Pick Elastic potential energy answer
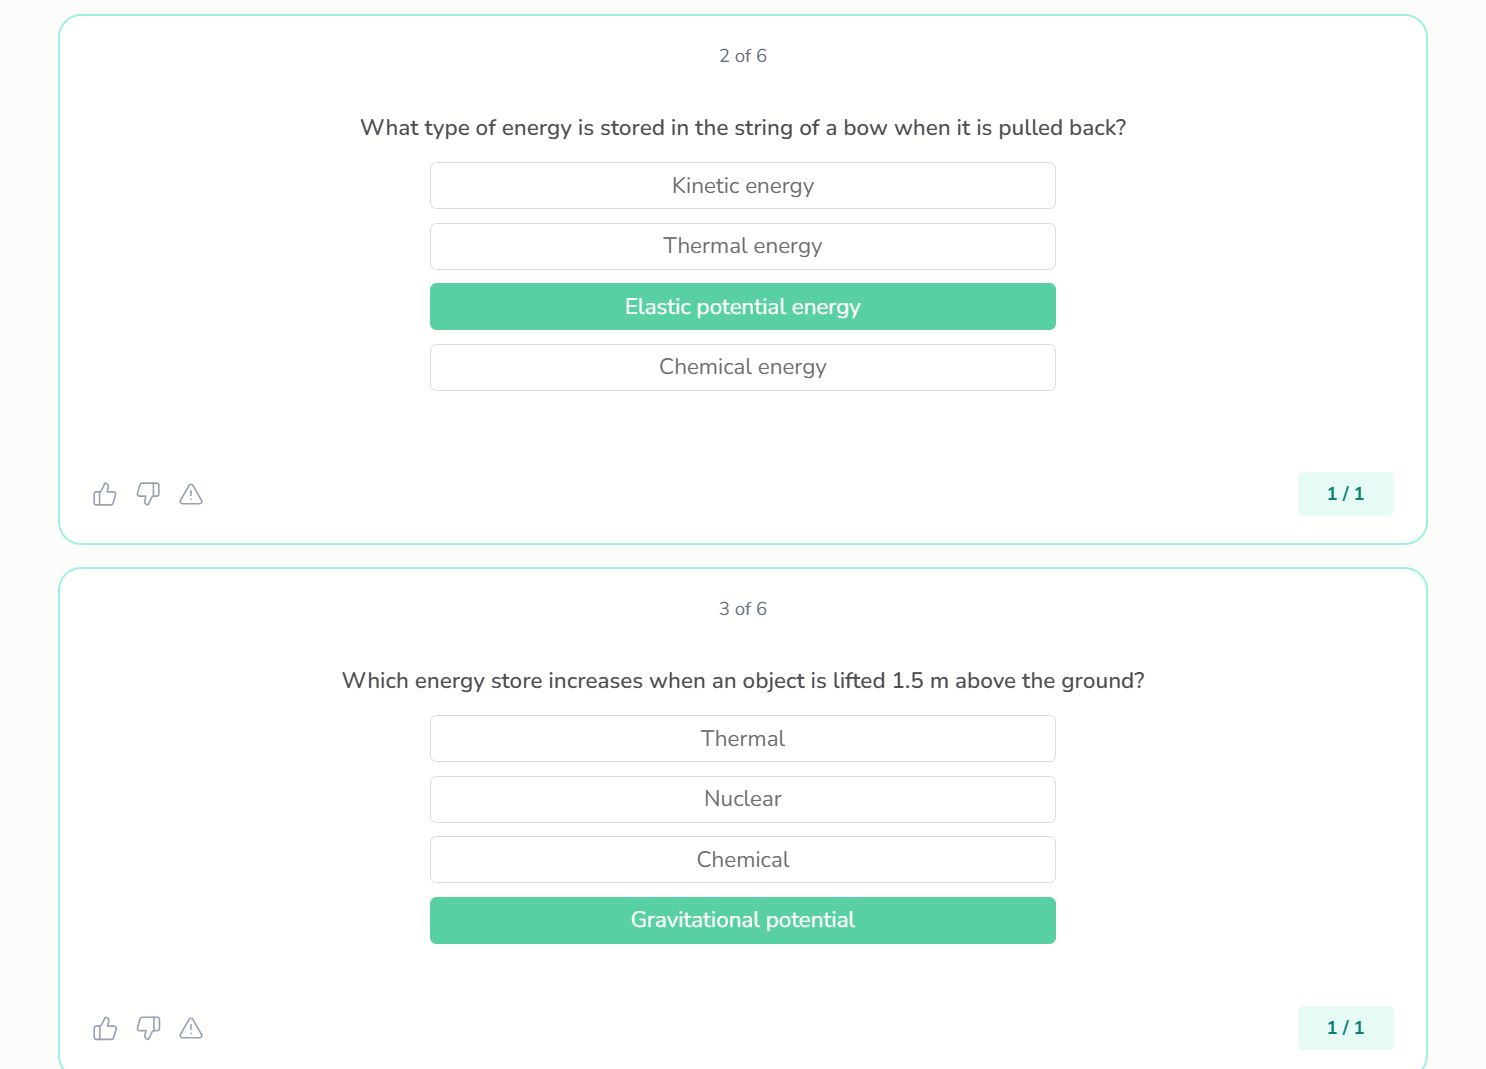The height and width of the screenshot is (1069, 1486). click(x=742, y=307)
